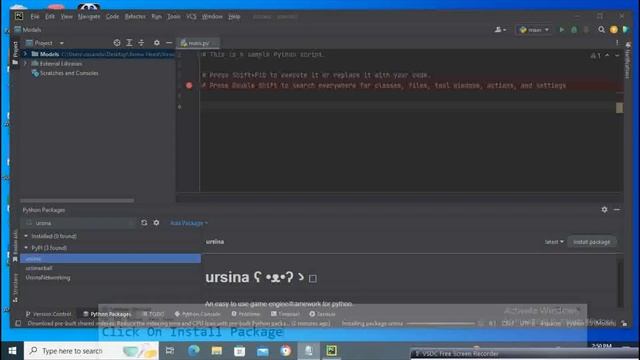Click the Install package button
The width and height of the screenshot is (640, 360).
591,242
